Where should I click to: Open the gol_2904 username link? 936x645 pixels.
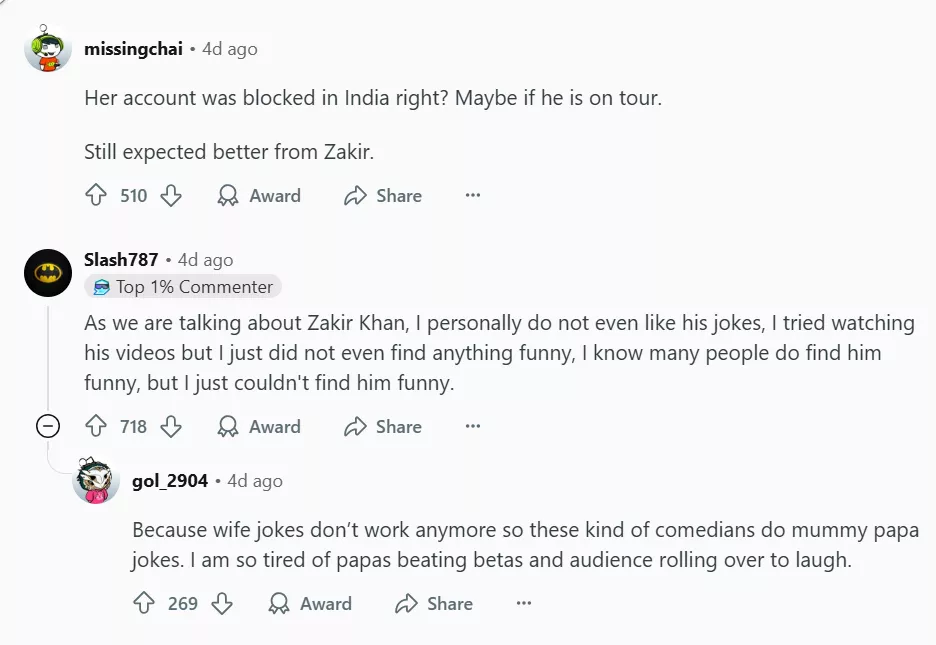(x=170, y=481)
